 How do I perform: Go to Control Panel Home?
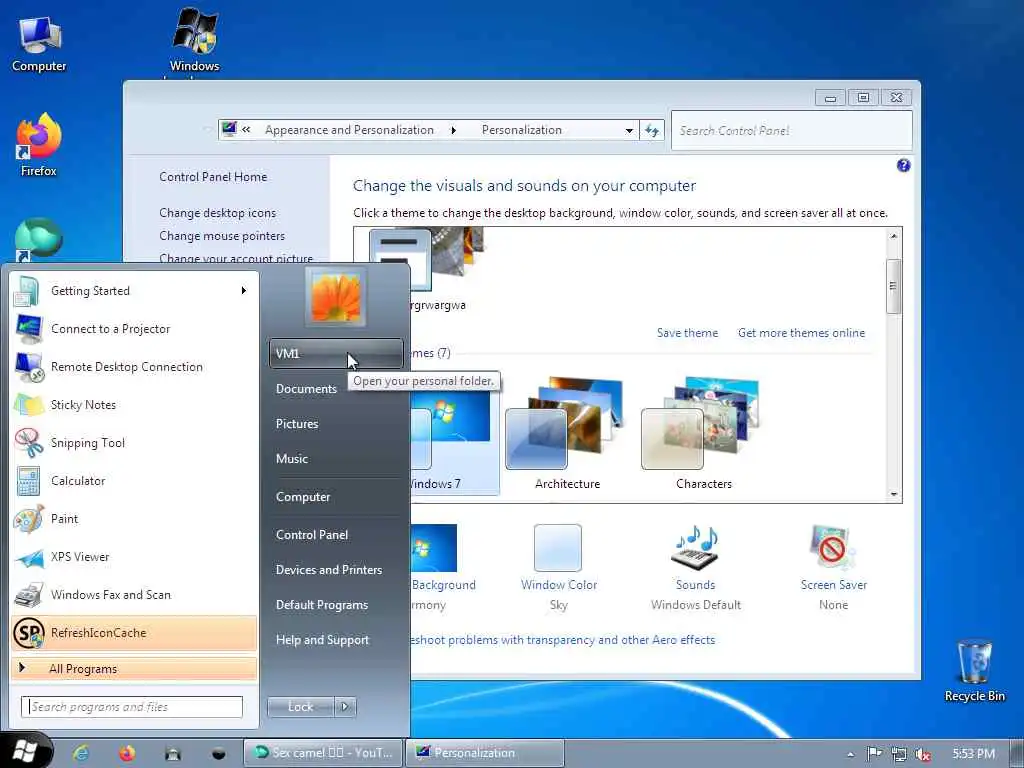pos(213,176)
